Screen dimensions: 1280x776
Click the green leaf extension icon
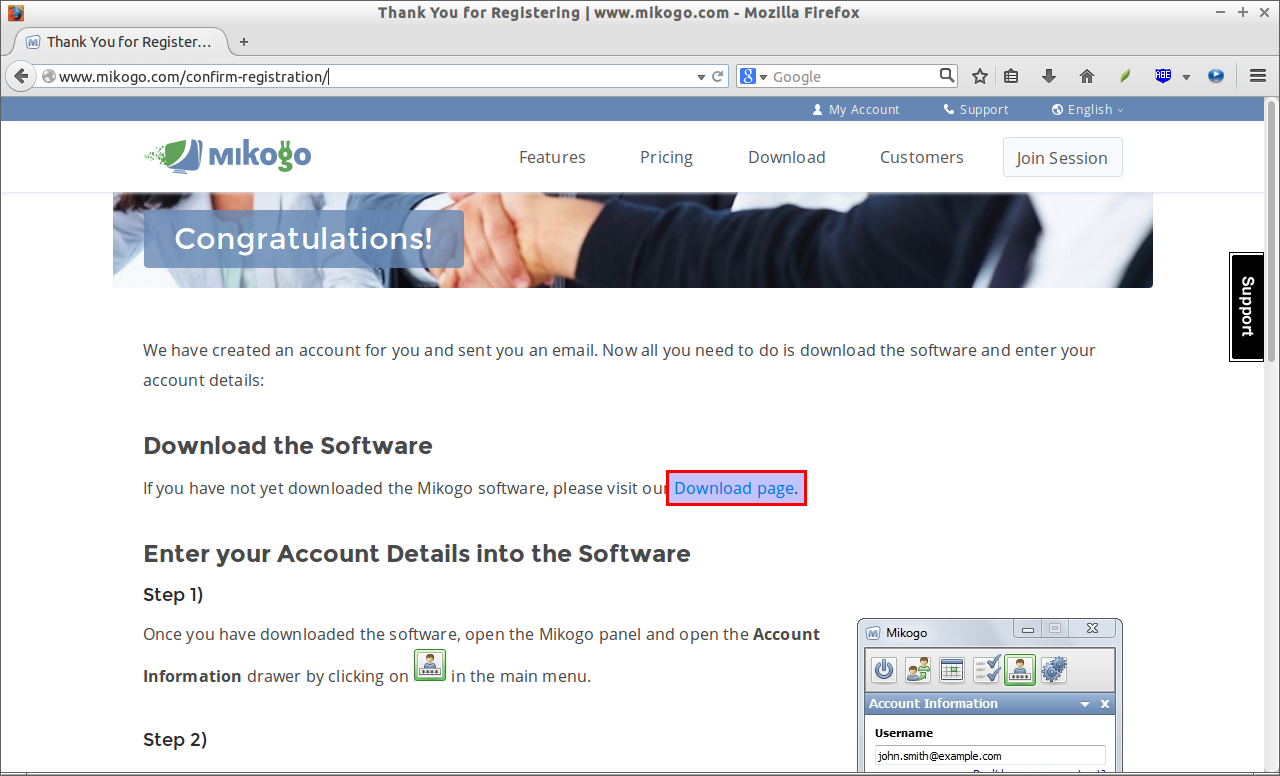(x=1125, y=76)
